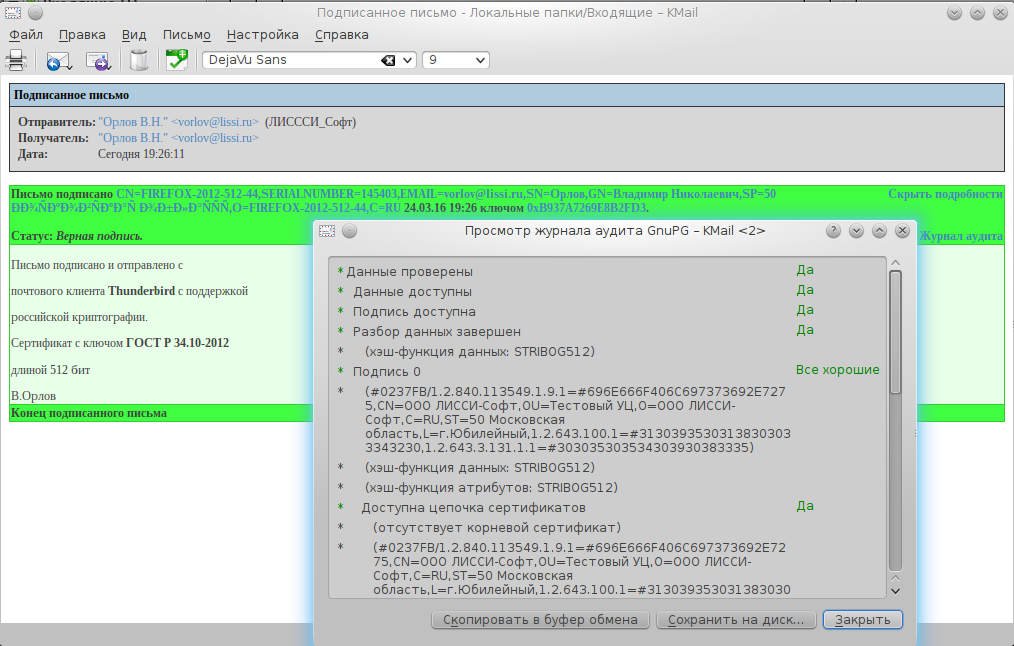The width and height of the screenshot is (1014, 646).
Task: Create a to-do from the message icon
Action: pos(177,59)
